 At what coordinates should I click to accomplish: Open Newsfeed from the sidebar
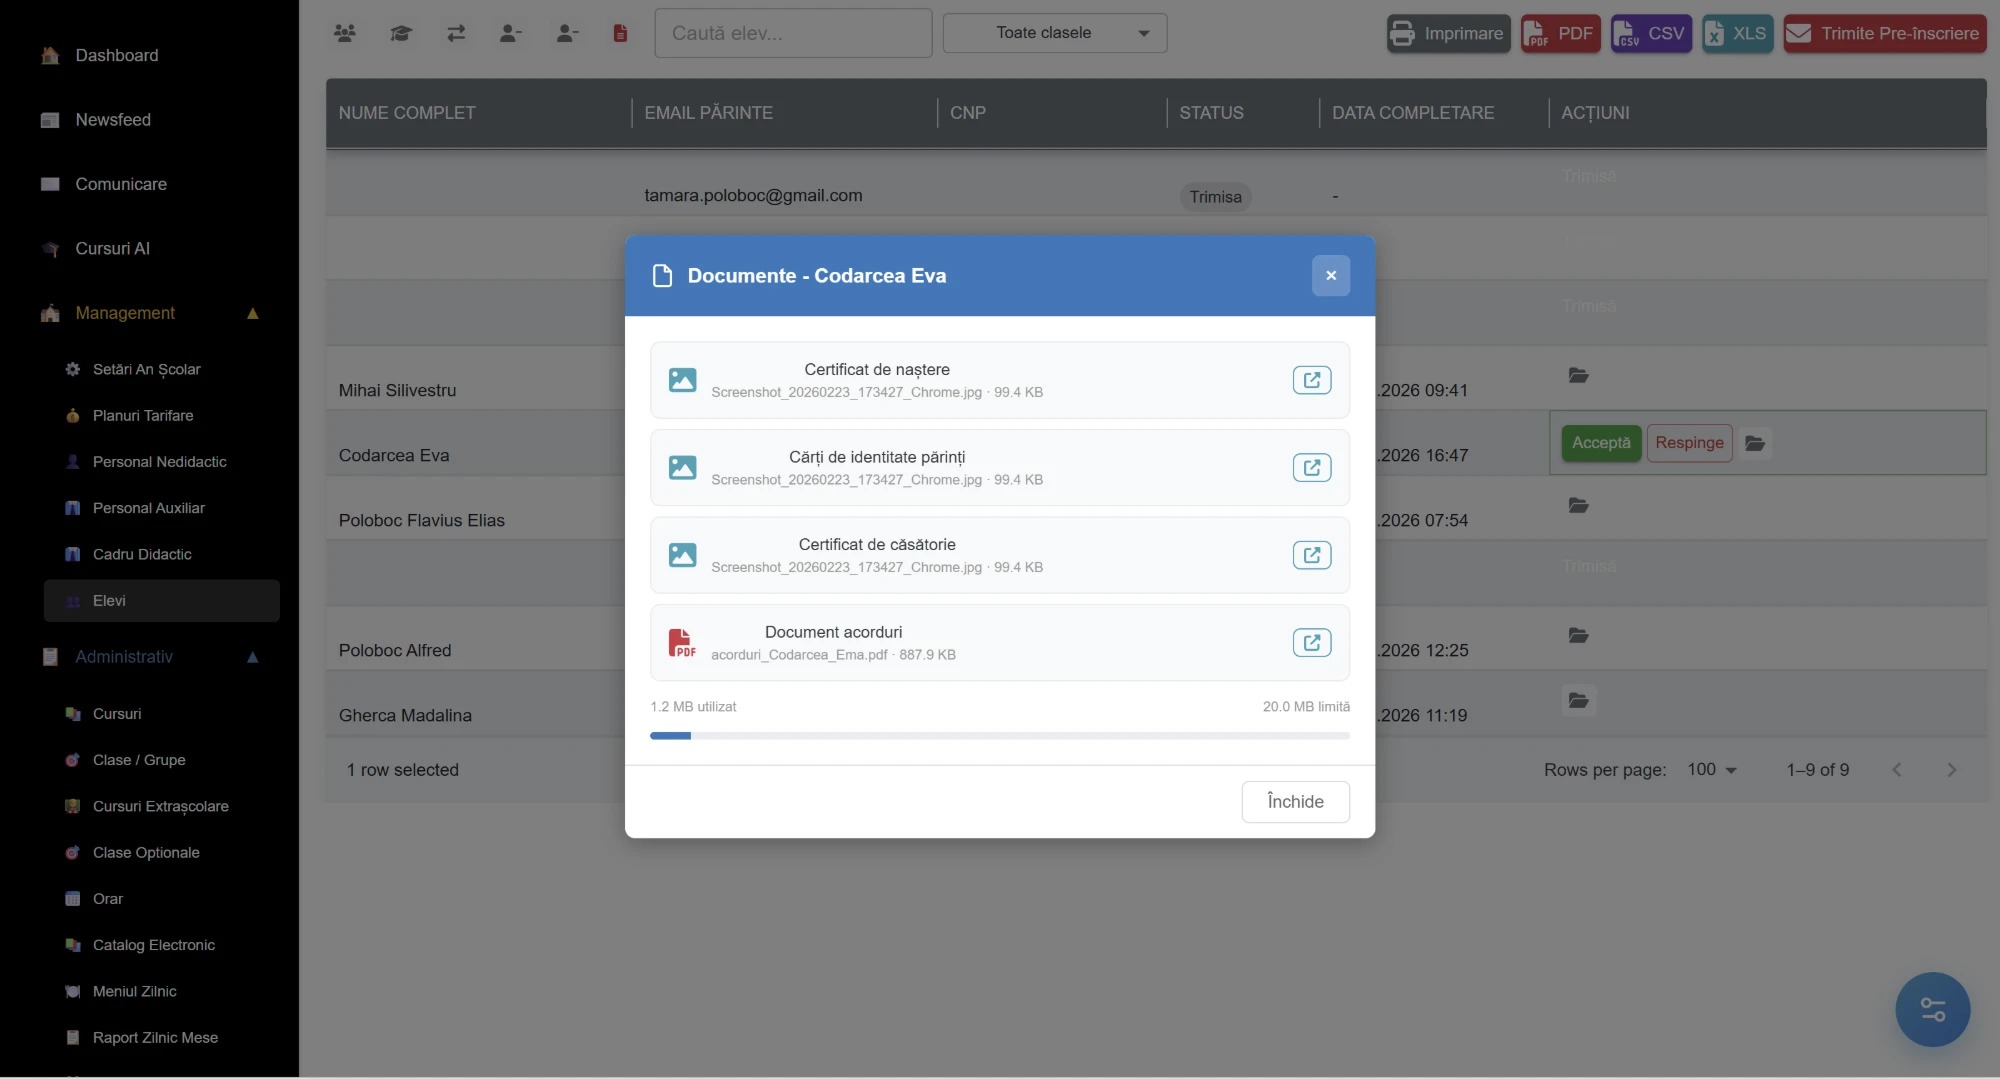click(113, 120)
